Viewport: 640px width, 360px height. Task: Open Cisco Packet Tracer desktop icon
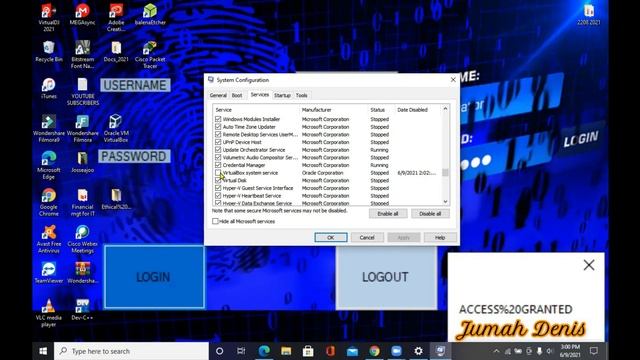click(x=150, y=54)
